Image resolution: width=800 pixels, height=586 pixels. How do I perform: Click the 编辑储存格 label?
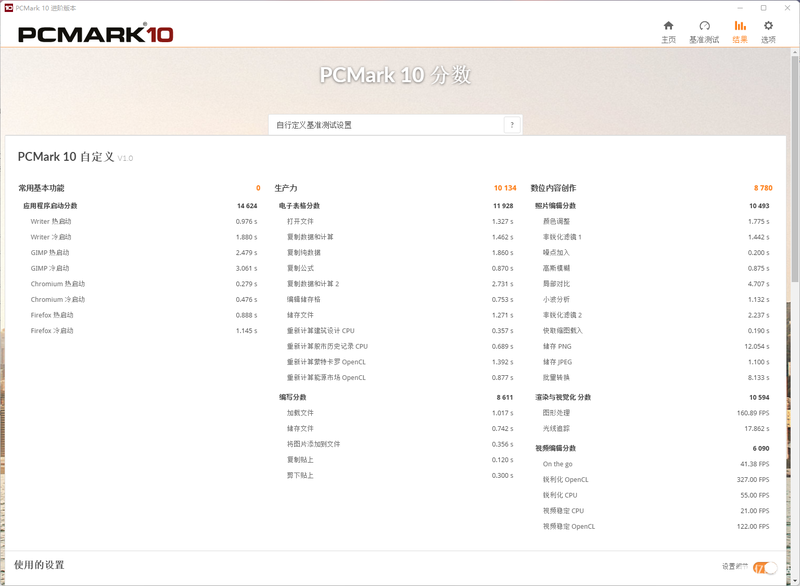304,299
